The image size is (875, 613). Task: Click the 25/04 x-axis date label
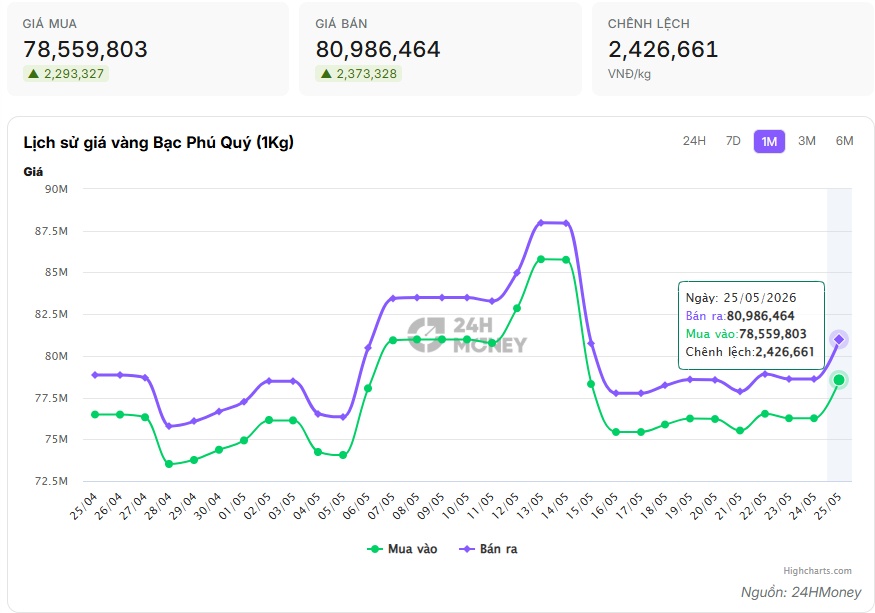[84, 506]
